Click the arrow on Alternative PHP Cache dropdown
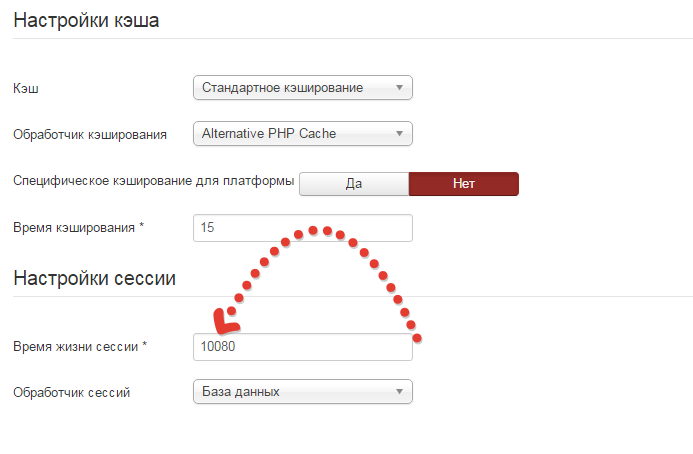The width and height of the screenshot is (693, 454). (x=399, y=133)
